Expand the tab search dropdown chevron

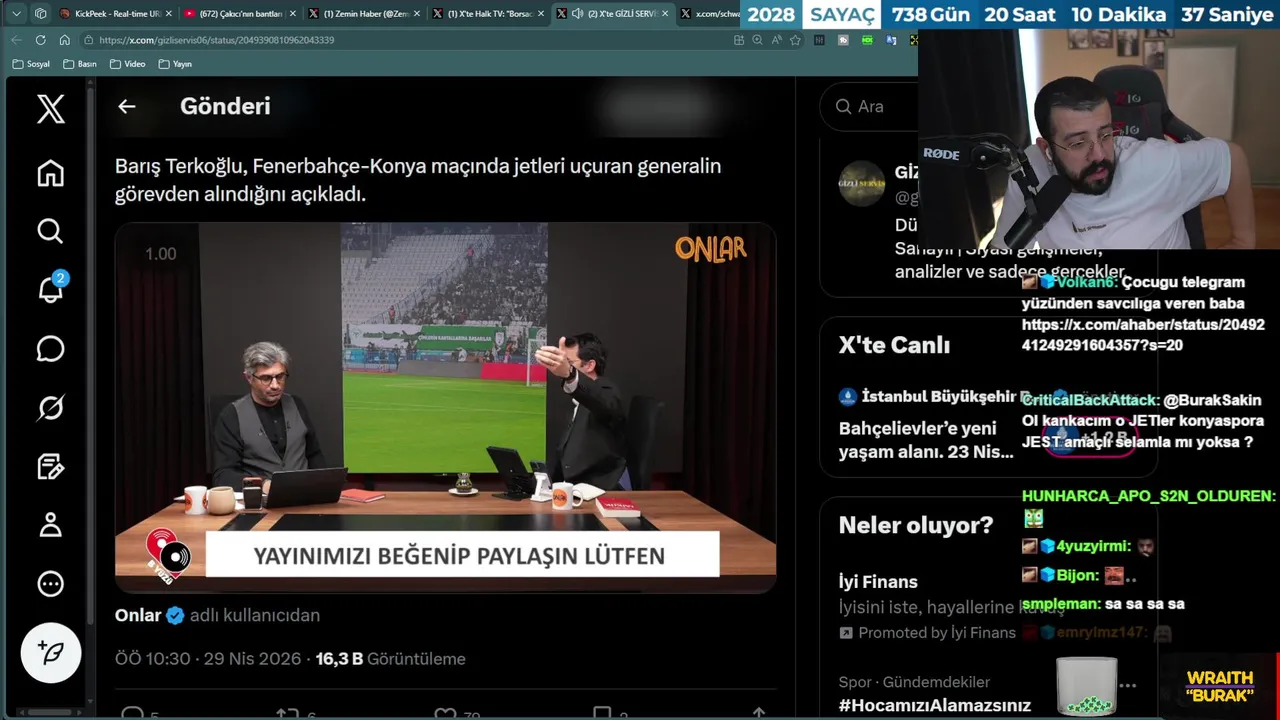click(x=16, y=14)
